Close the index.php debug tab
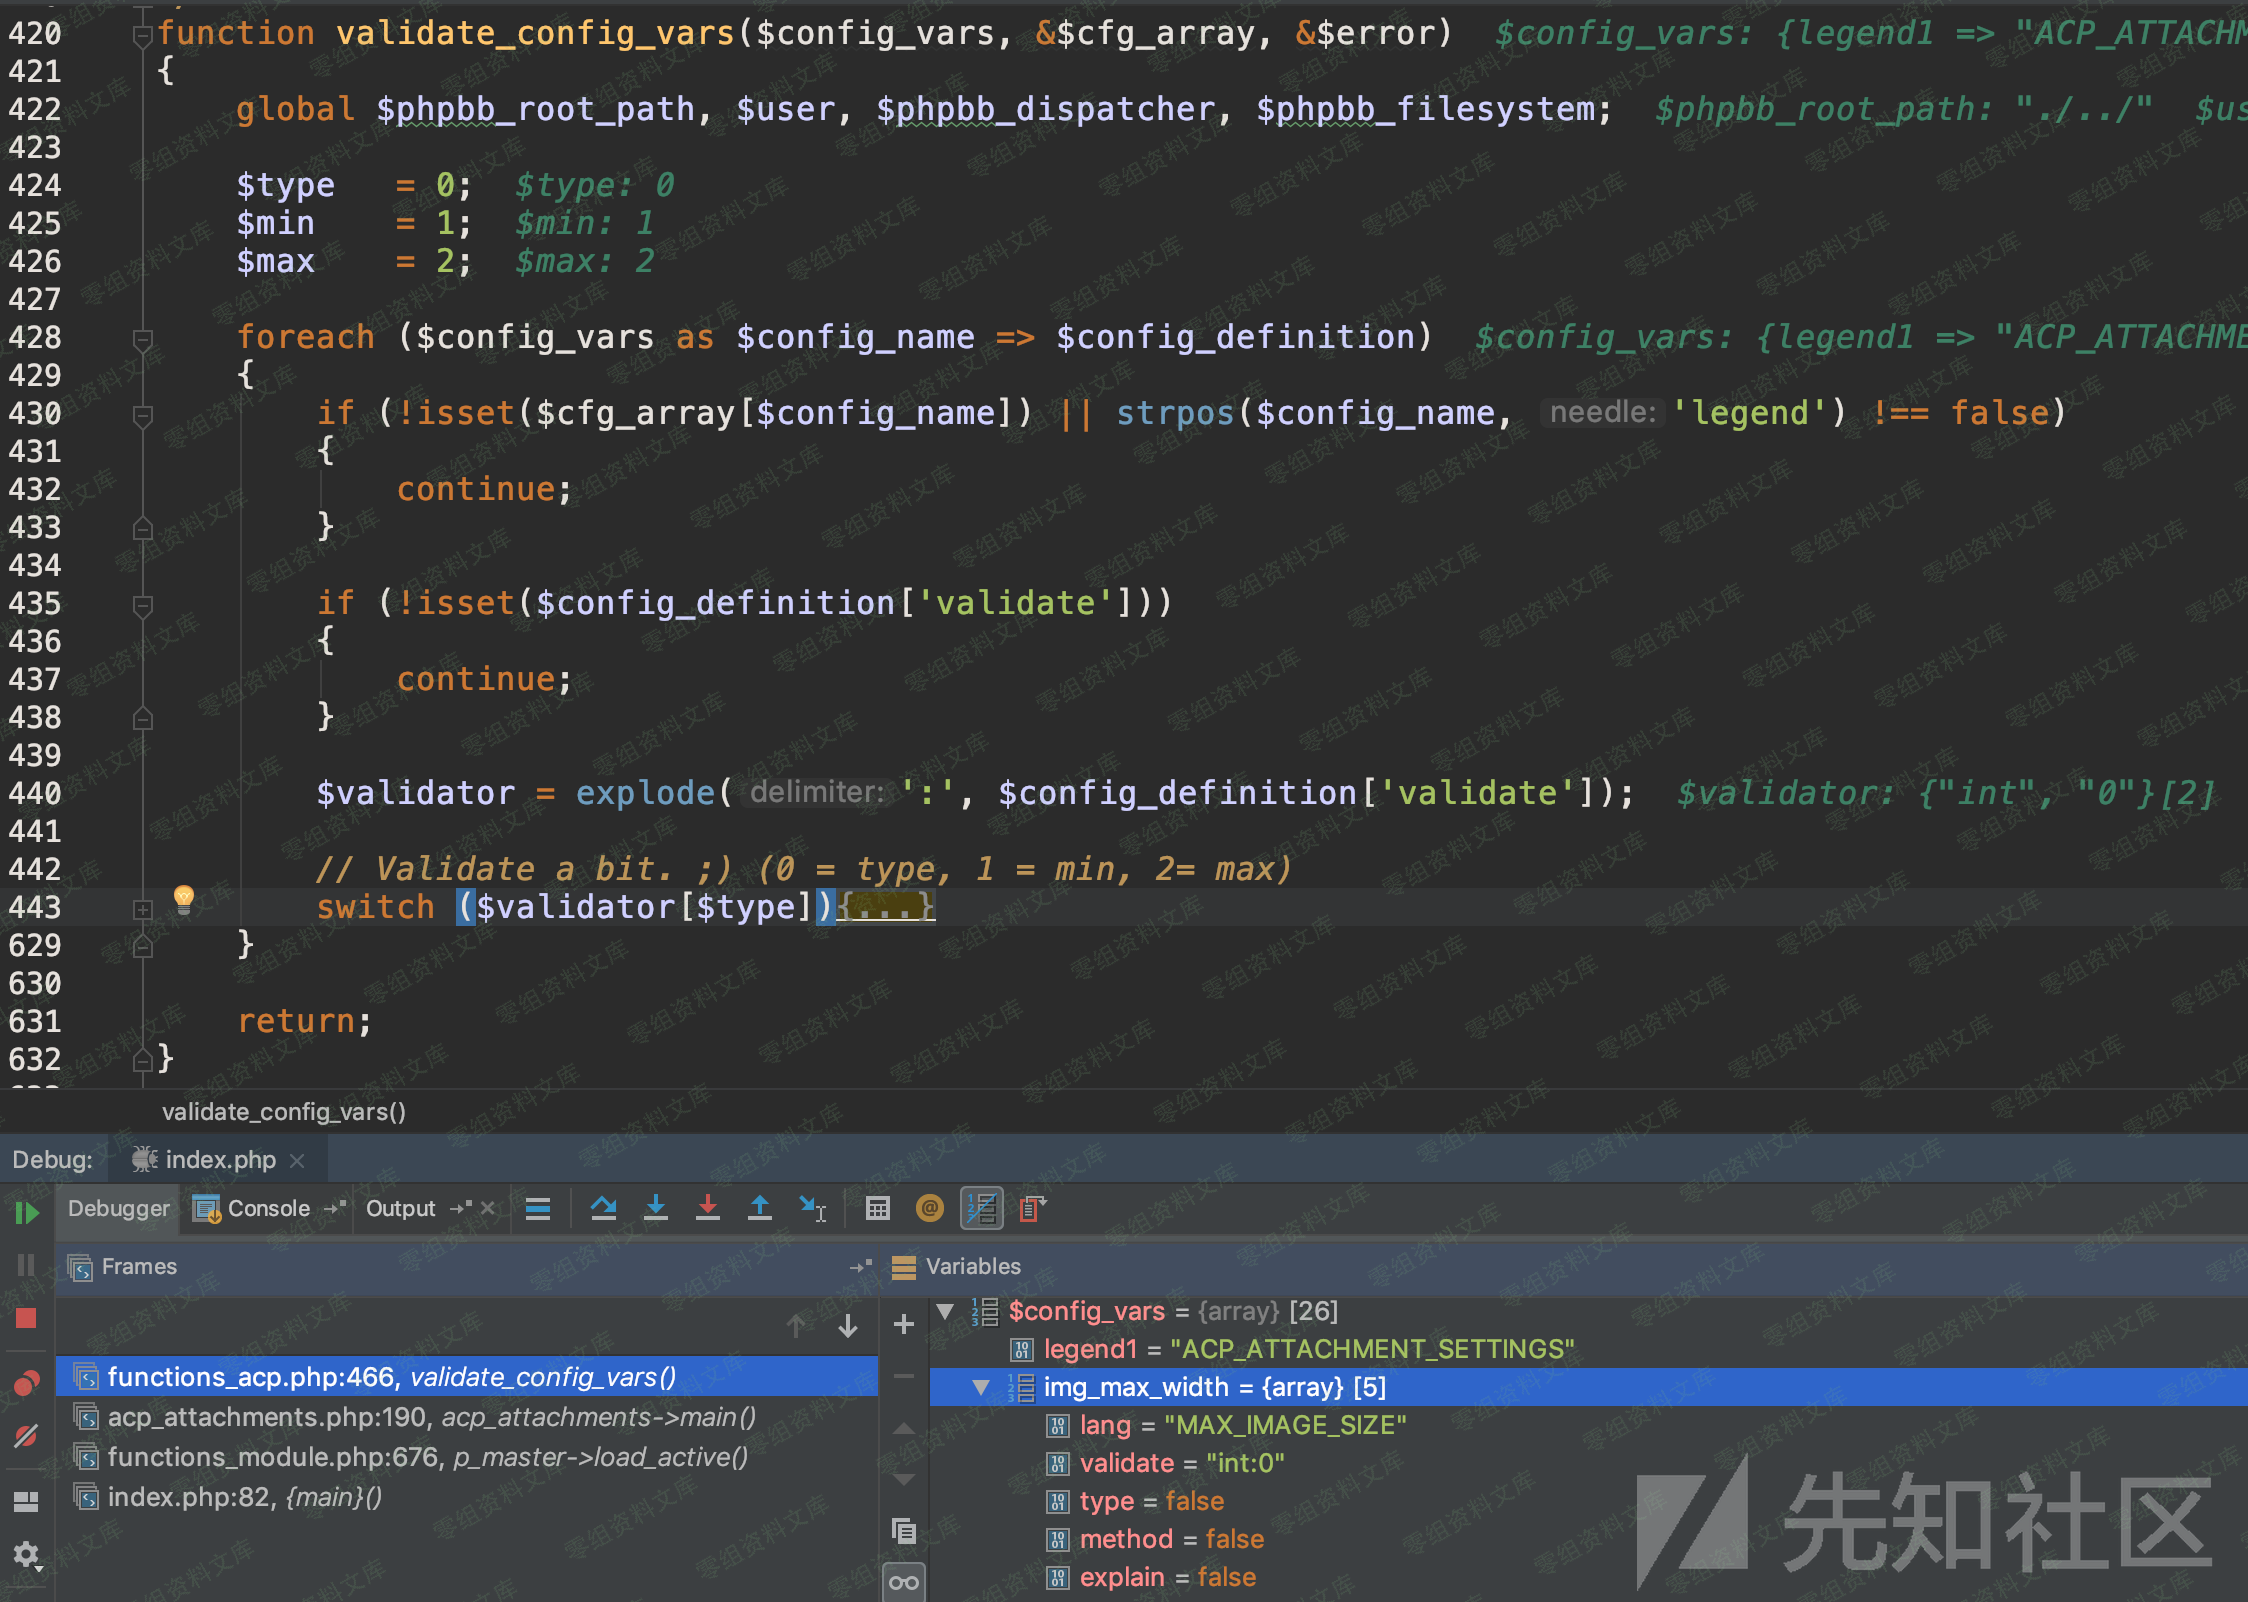 297,1160
